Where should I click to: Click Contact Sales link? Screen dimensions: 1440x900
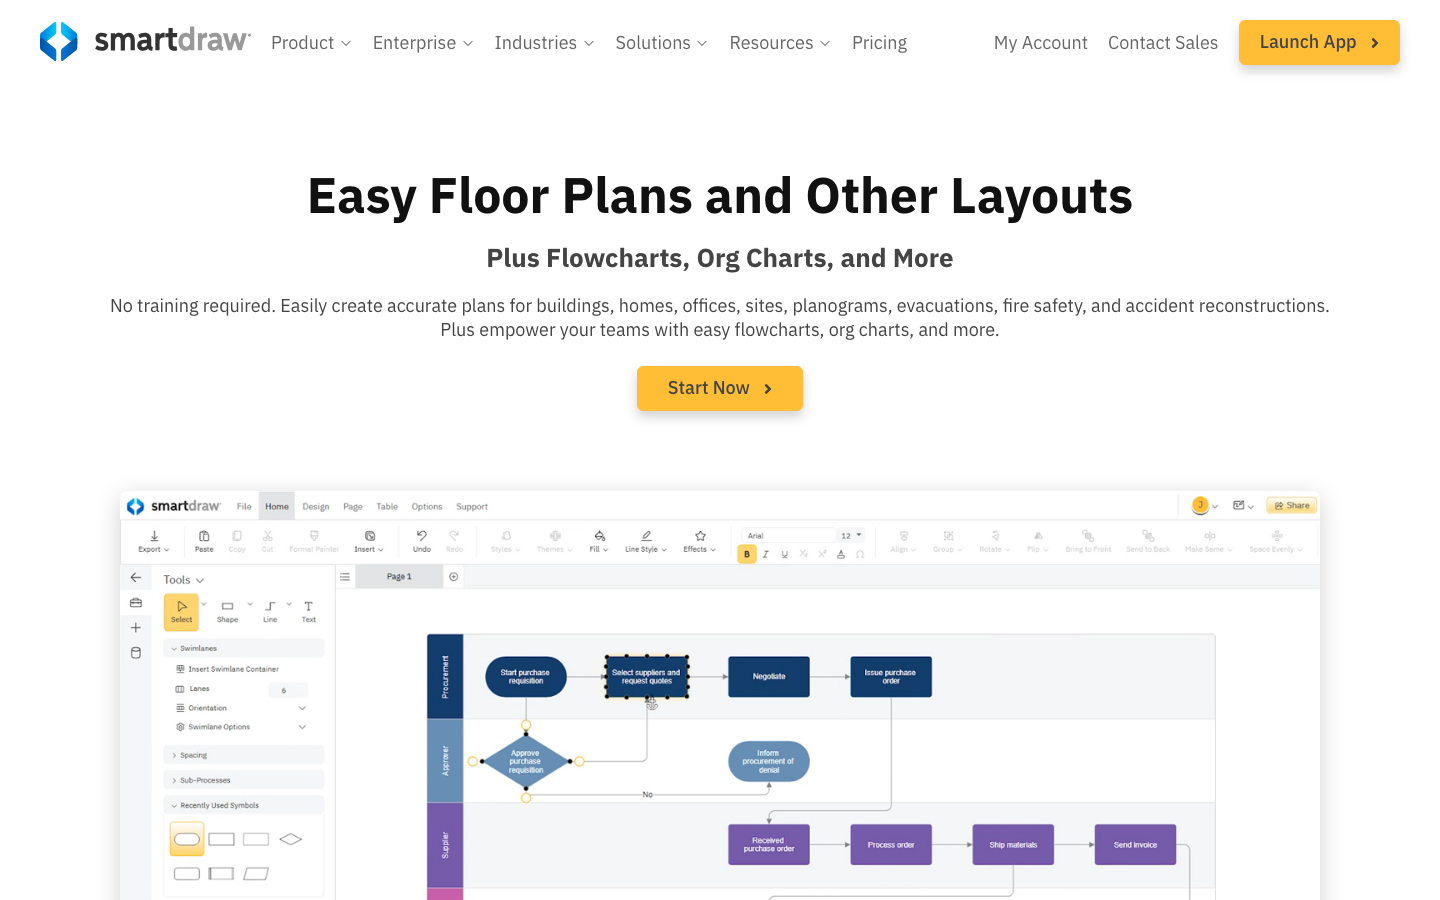point(1163,43)
